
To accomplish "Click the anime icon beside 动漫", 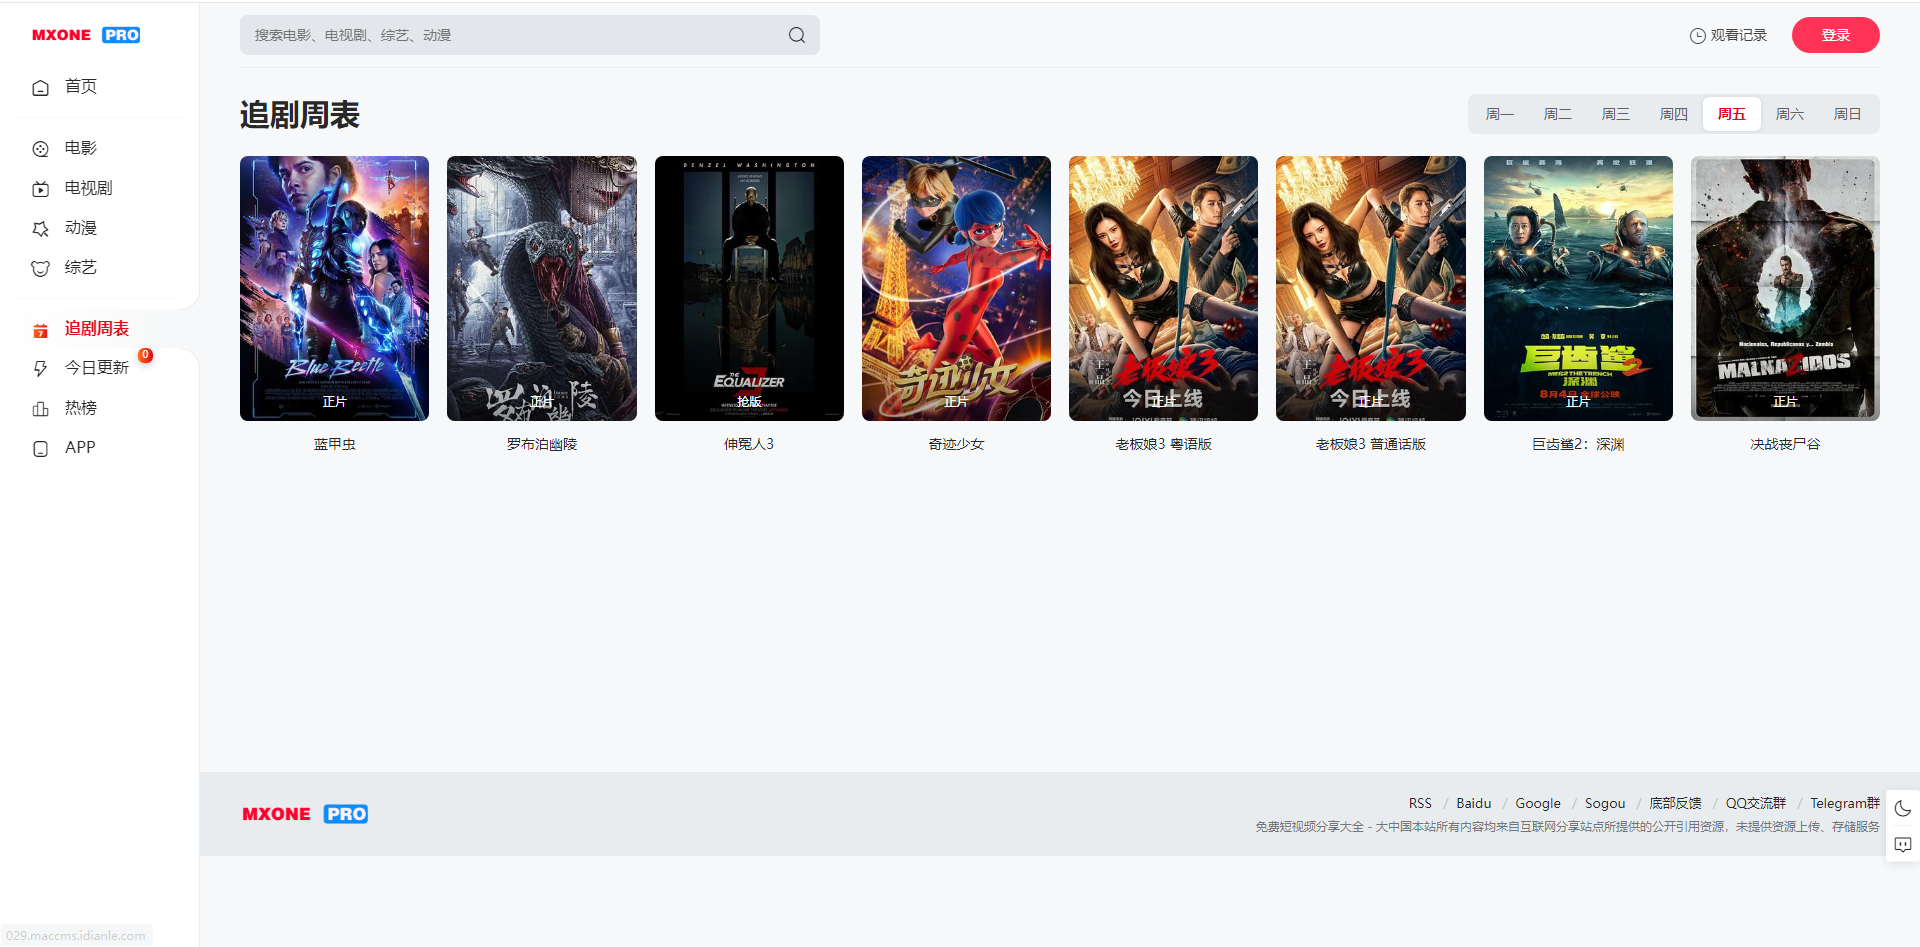I will (x=40, y=229).
